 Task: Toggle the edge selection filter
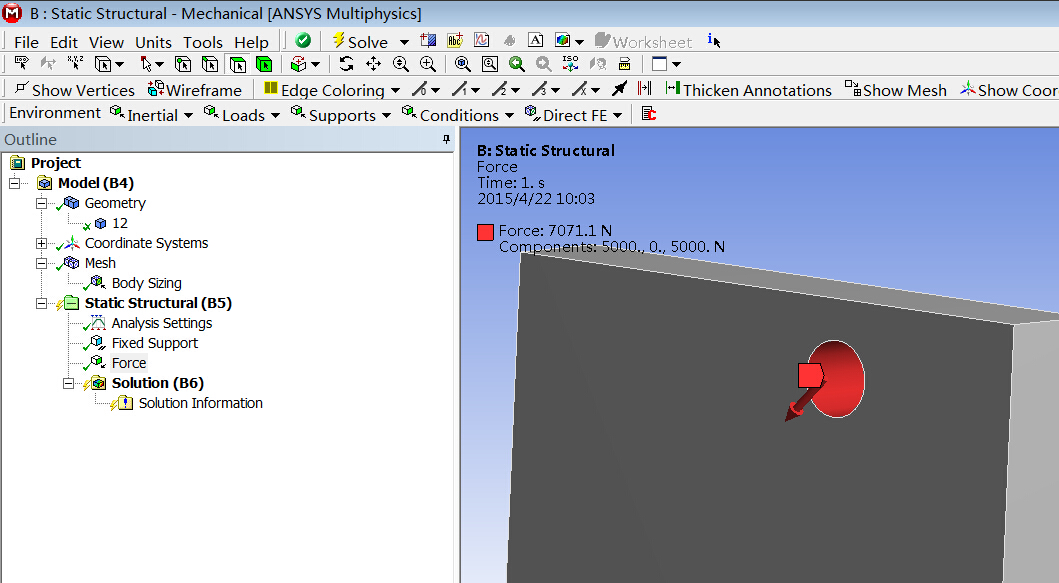[x=210, y=64]
